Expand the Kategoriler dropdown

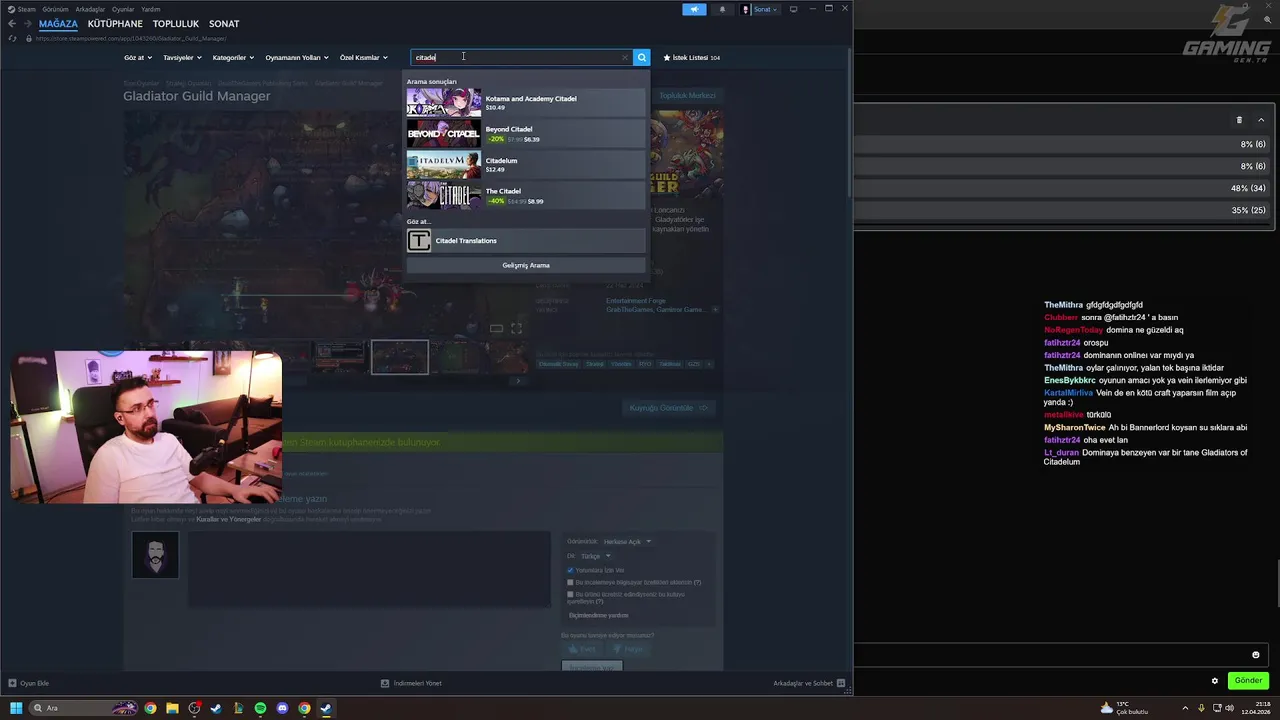tap(233, 57)
